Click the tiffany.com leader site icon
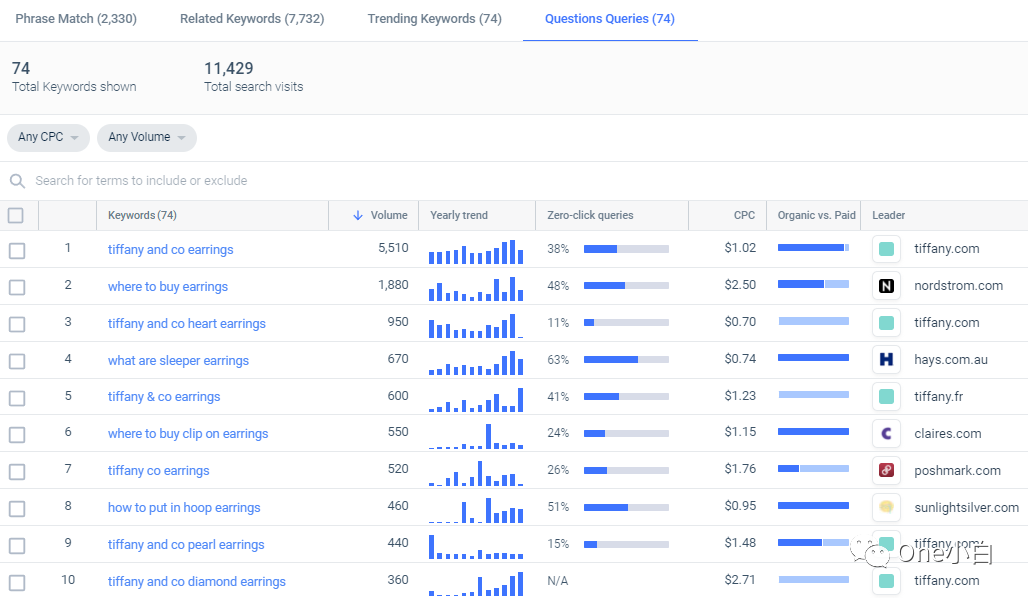The width and height of the screenshot is (1028, 598). click(886, 248)
